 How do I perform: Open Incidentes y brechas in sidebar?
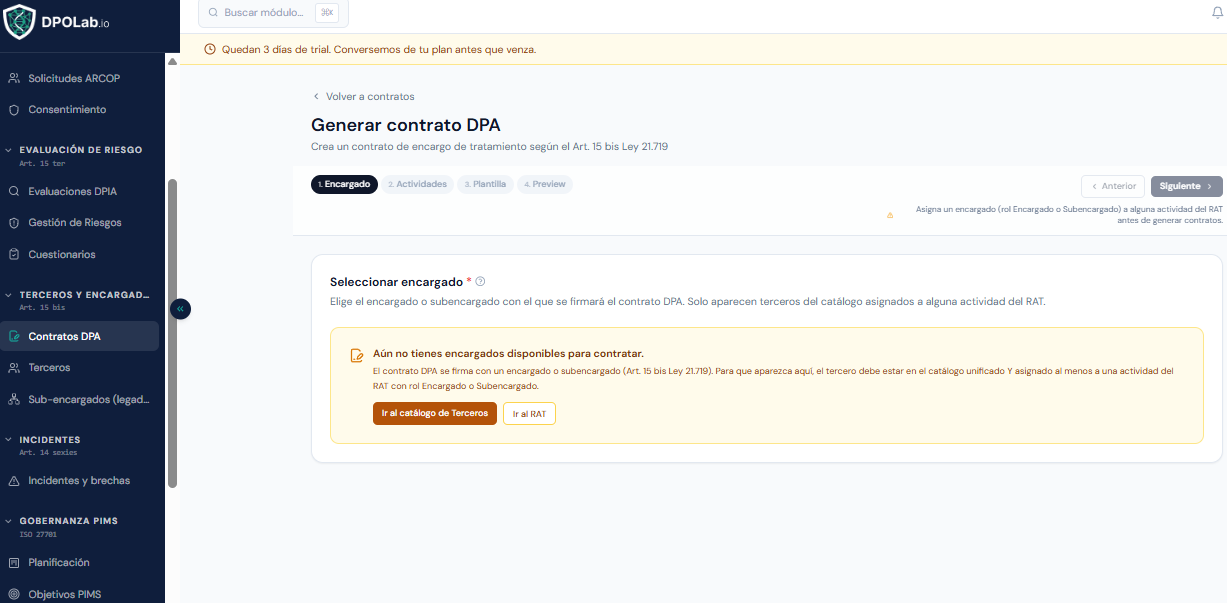coord(80,480)
